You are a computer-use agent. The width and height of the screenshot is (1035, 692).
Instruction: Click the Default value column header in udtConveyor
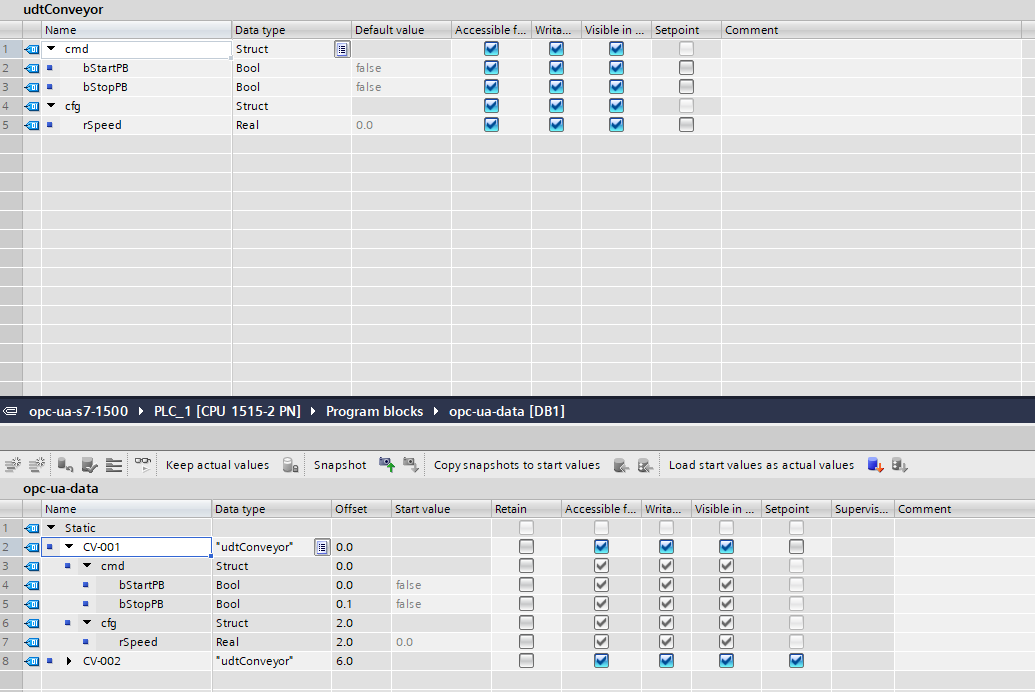(401, 30)
